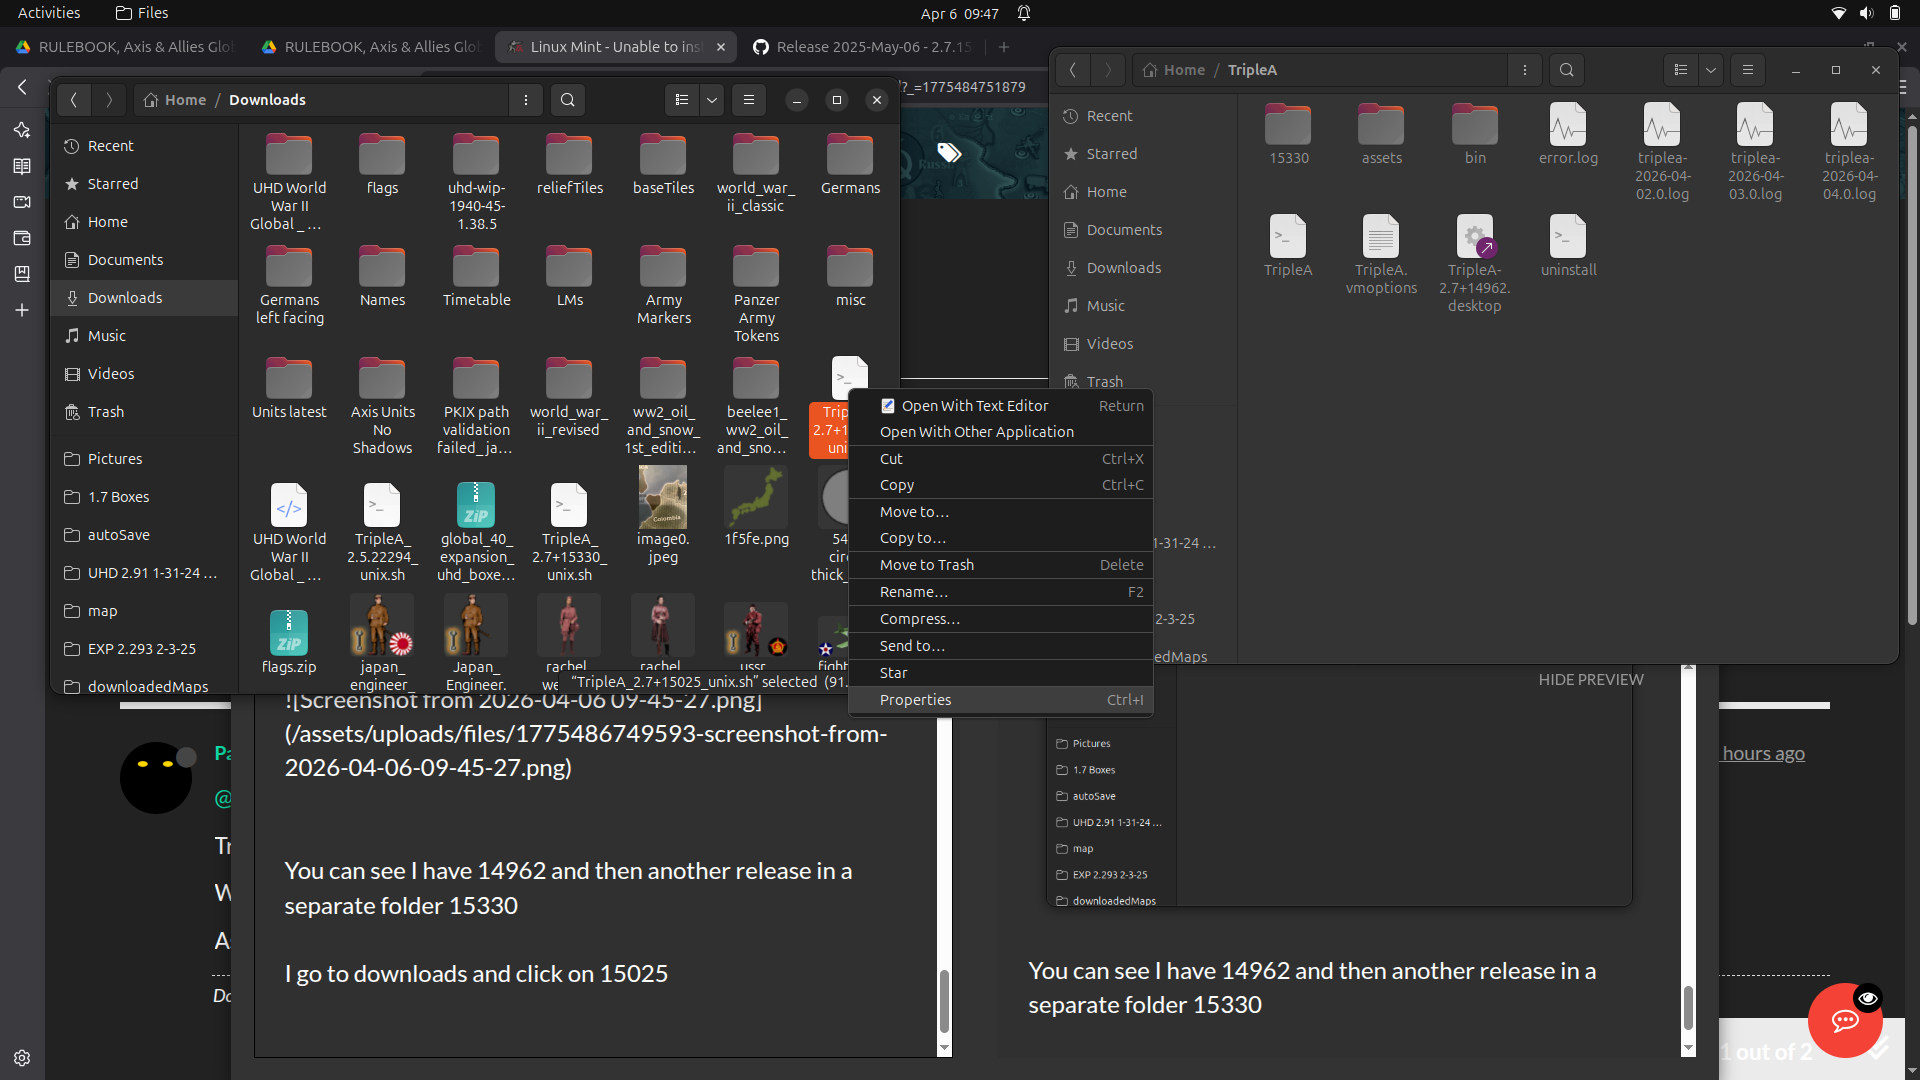
Task: Open the search icon in the Downloads window
Action: coord(568,100)
